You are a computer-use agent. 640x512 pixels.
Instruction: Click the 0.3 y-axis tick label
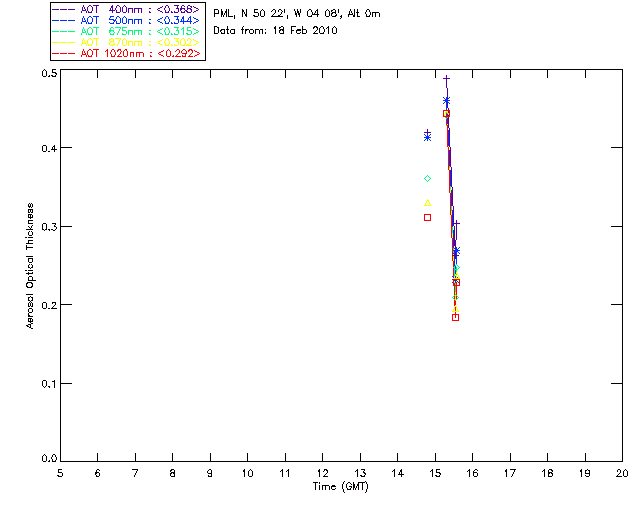coord(49,227)
